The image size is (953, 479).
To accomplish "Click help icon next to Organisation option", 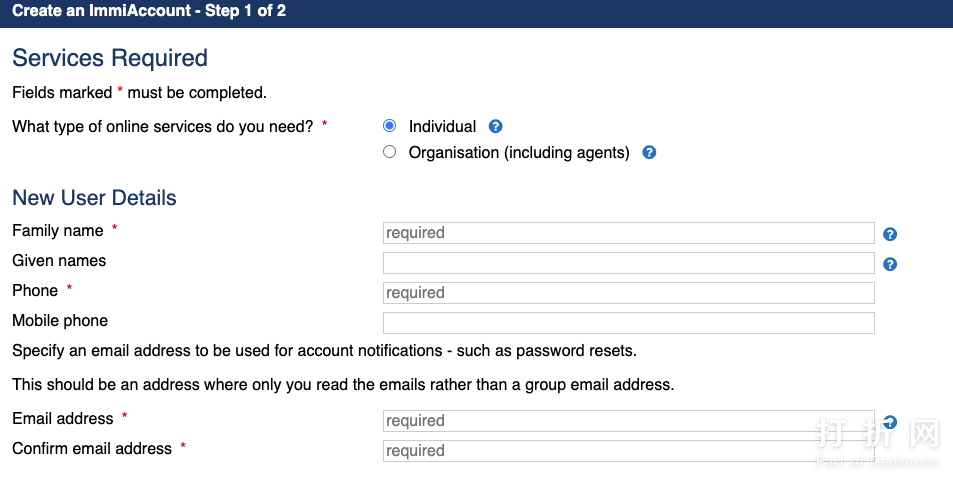I will click(649, 153).
